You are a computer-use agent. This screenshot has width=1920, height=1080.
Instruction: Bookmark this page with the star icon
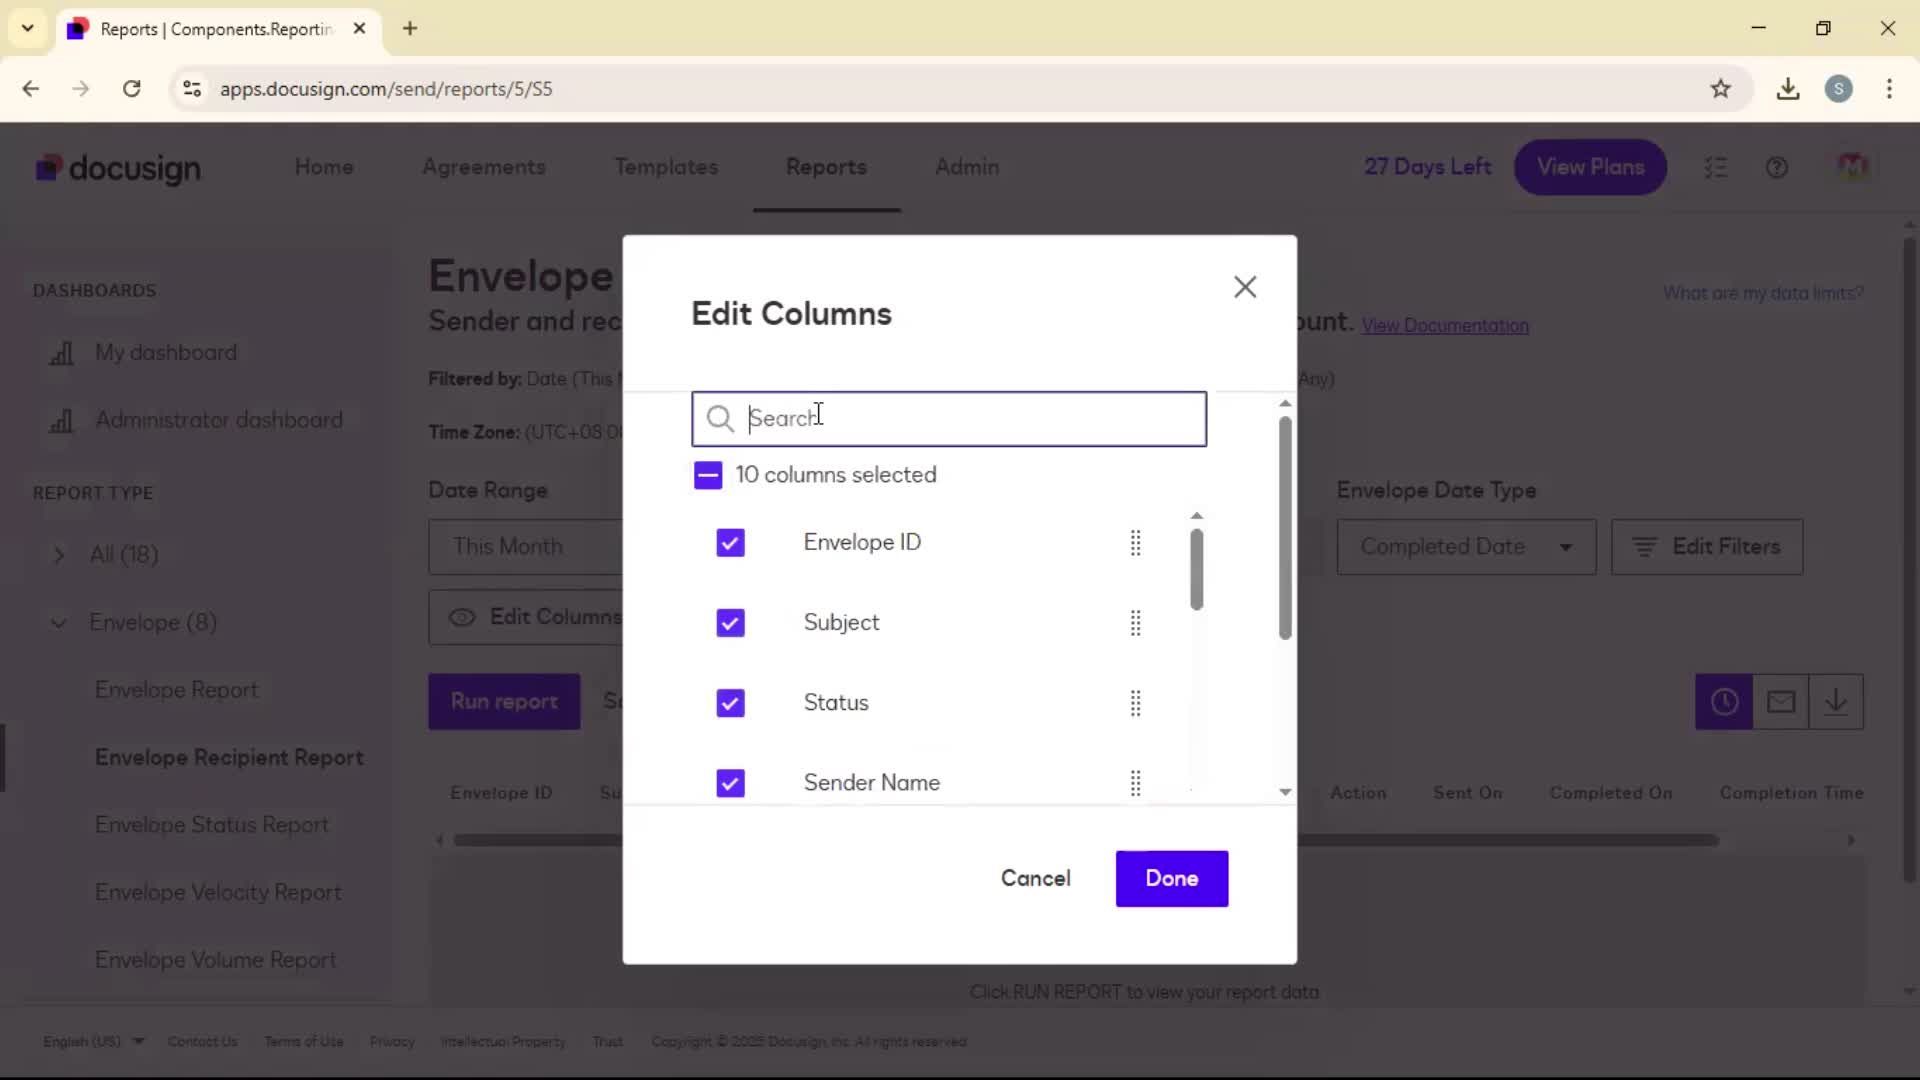tap(1720, 88)
